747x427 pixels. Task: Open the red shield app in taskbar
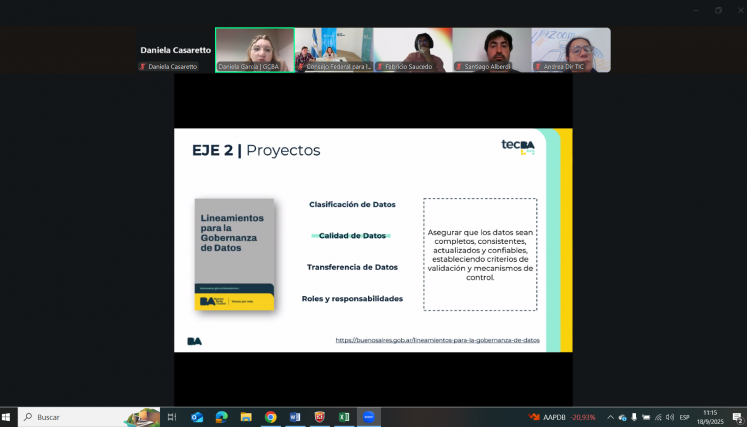[x=320, y=417]
